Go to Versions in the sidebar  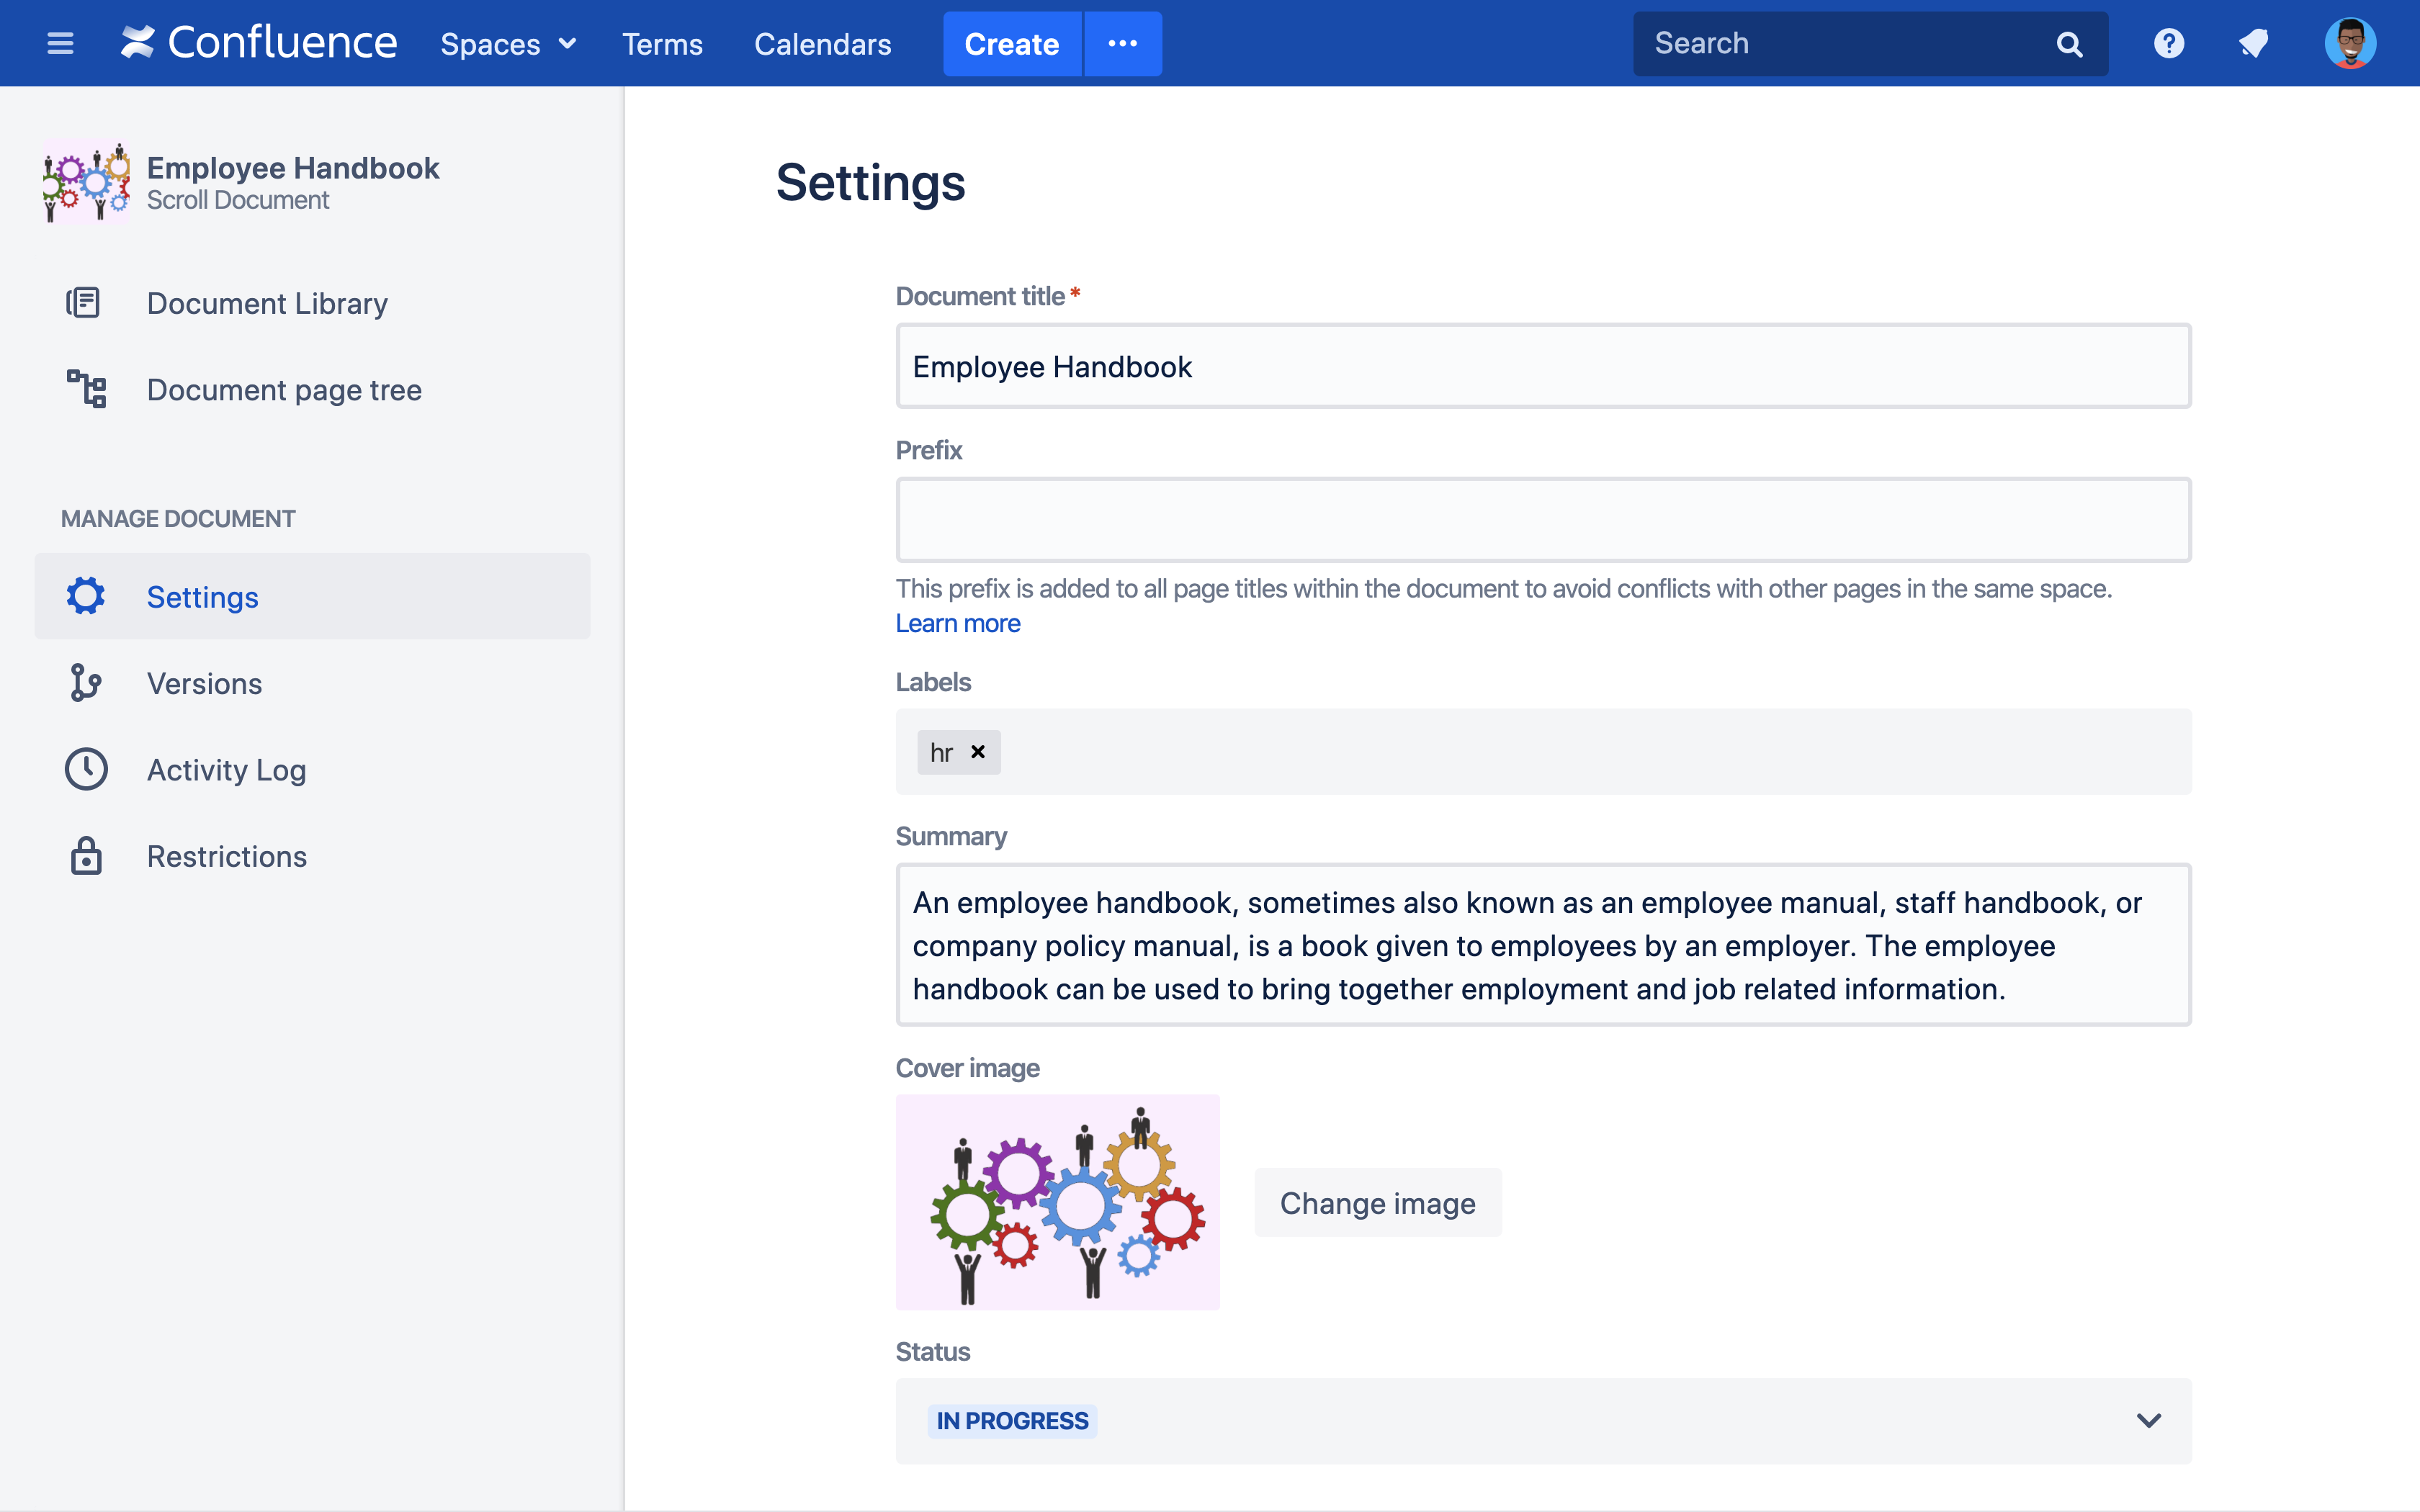204,683
